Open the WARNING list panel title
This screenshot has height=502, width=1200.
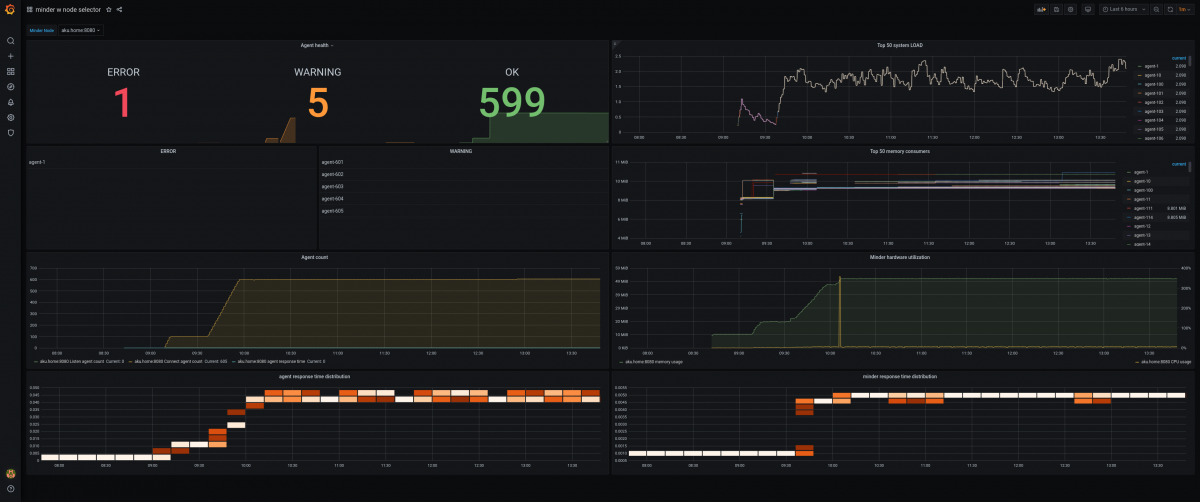click(x=462, y=151)
